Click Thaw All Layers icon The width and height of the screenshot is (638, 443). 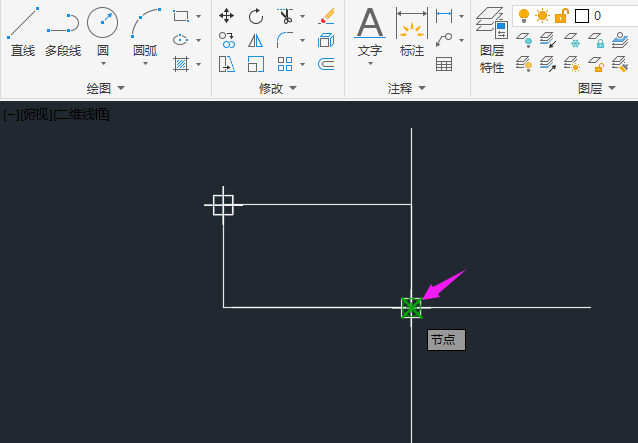pyautogui.click(x=572, y=64)
